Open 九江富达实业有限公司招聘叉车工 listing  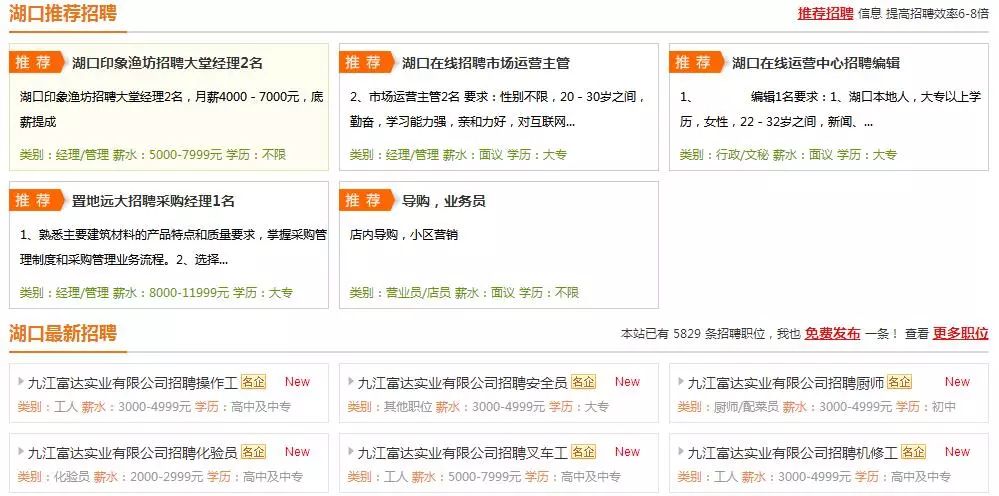click(462, 453)
